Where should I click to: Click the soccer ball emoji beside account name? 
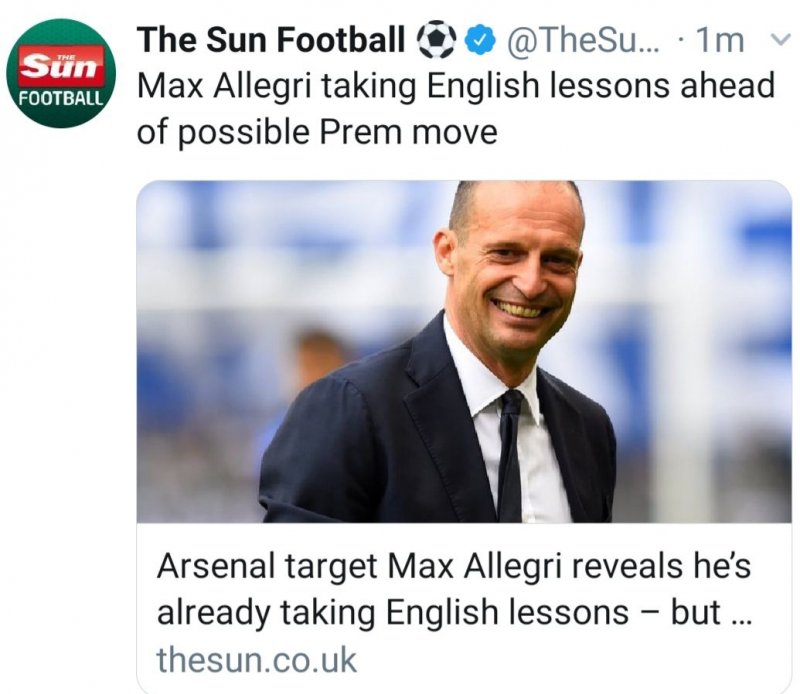436,40
